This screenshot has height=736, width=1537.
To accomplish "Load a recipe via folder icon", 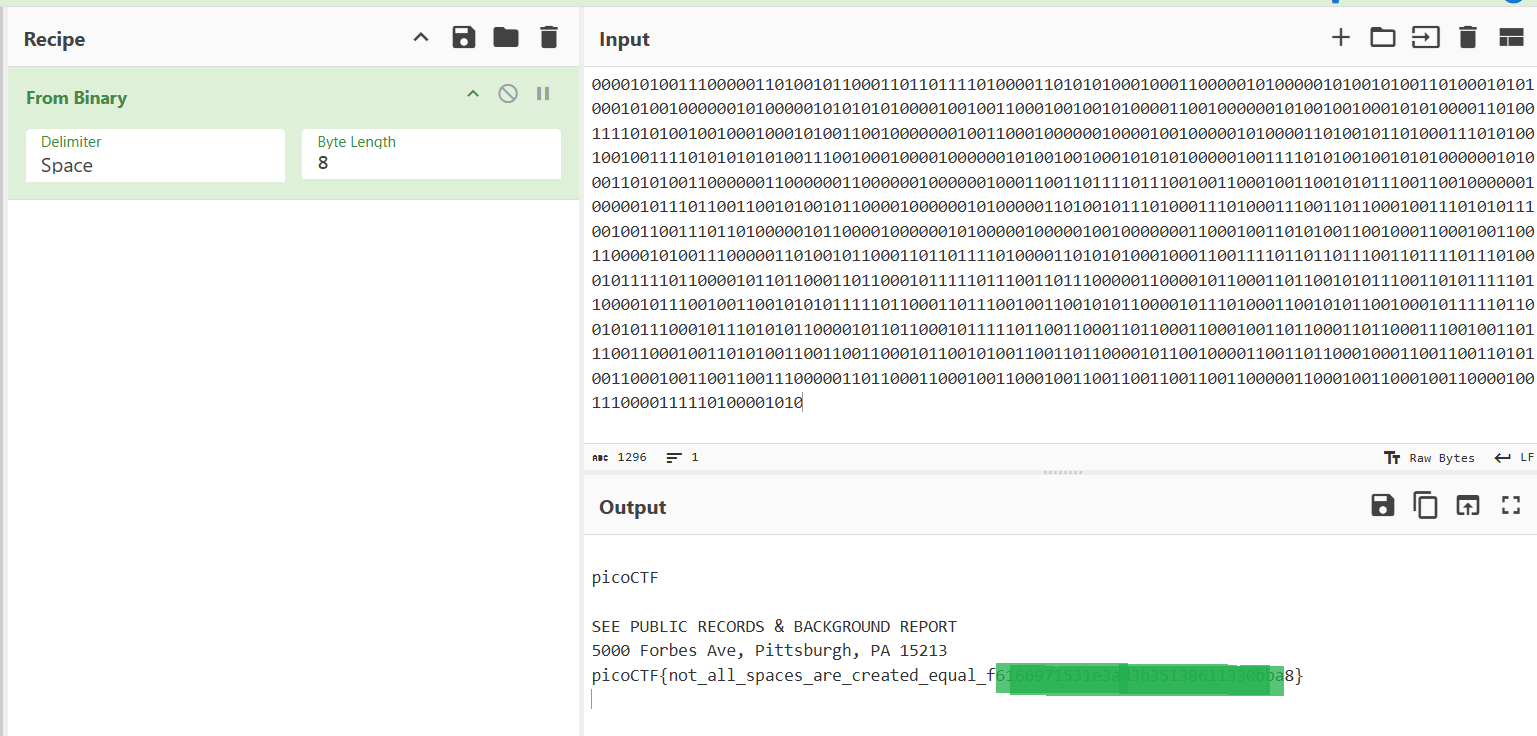I will (x=506, y=38).
